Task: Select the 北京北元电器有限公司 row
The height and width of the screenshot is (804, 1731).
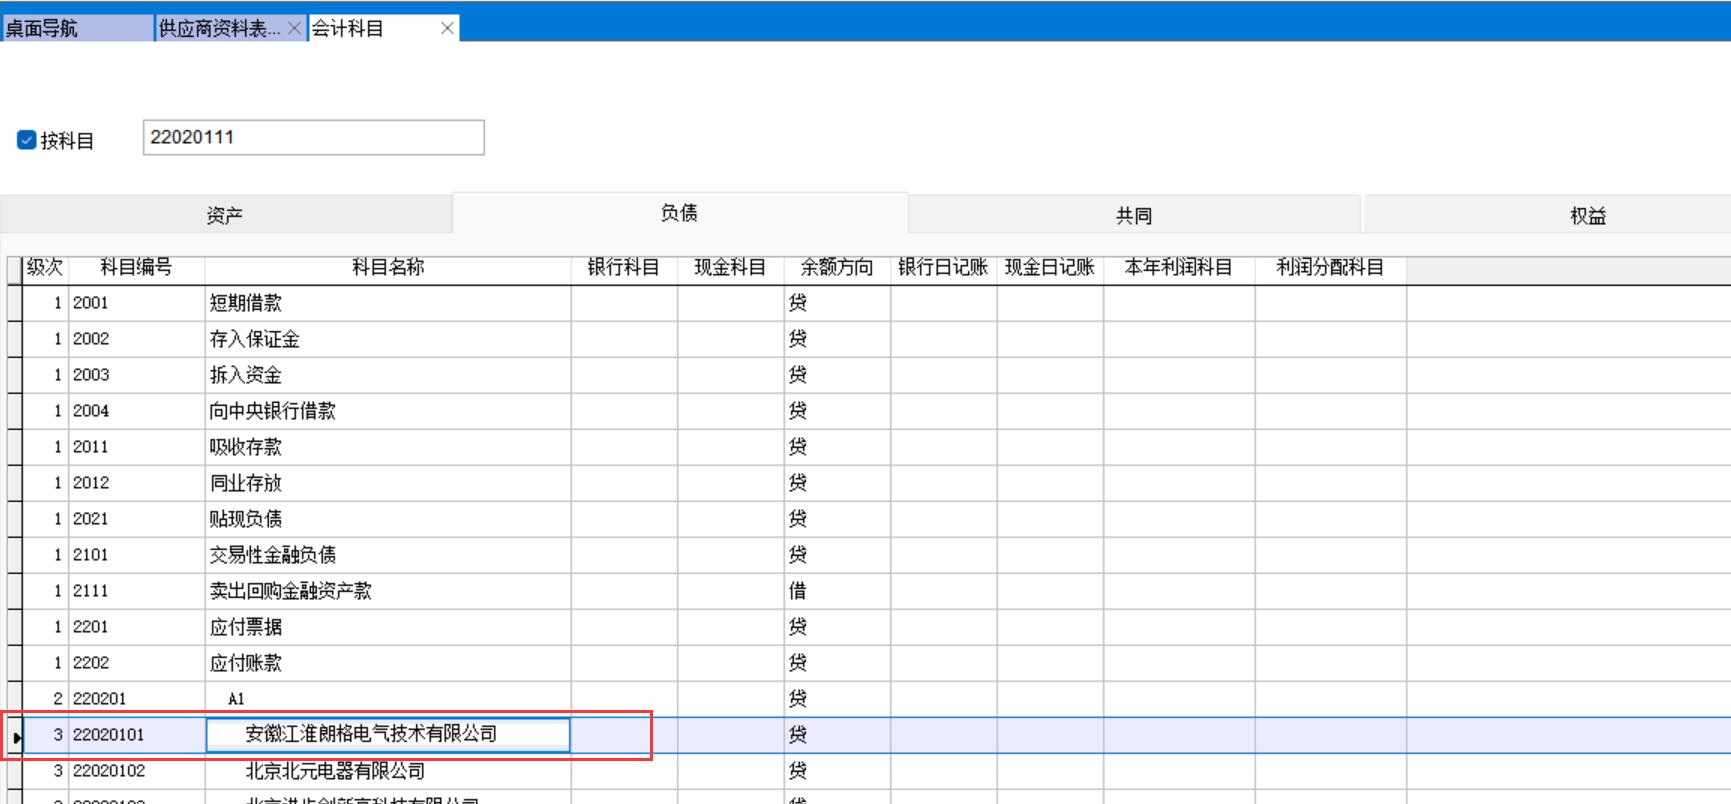Action: pyautogui.click(x=335, y=771)
